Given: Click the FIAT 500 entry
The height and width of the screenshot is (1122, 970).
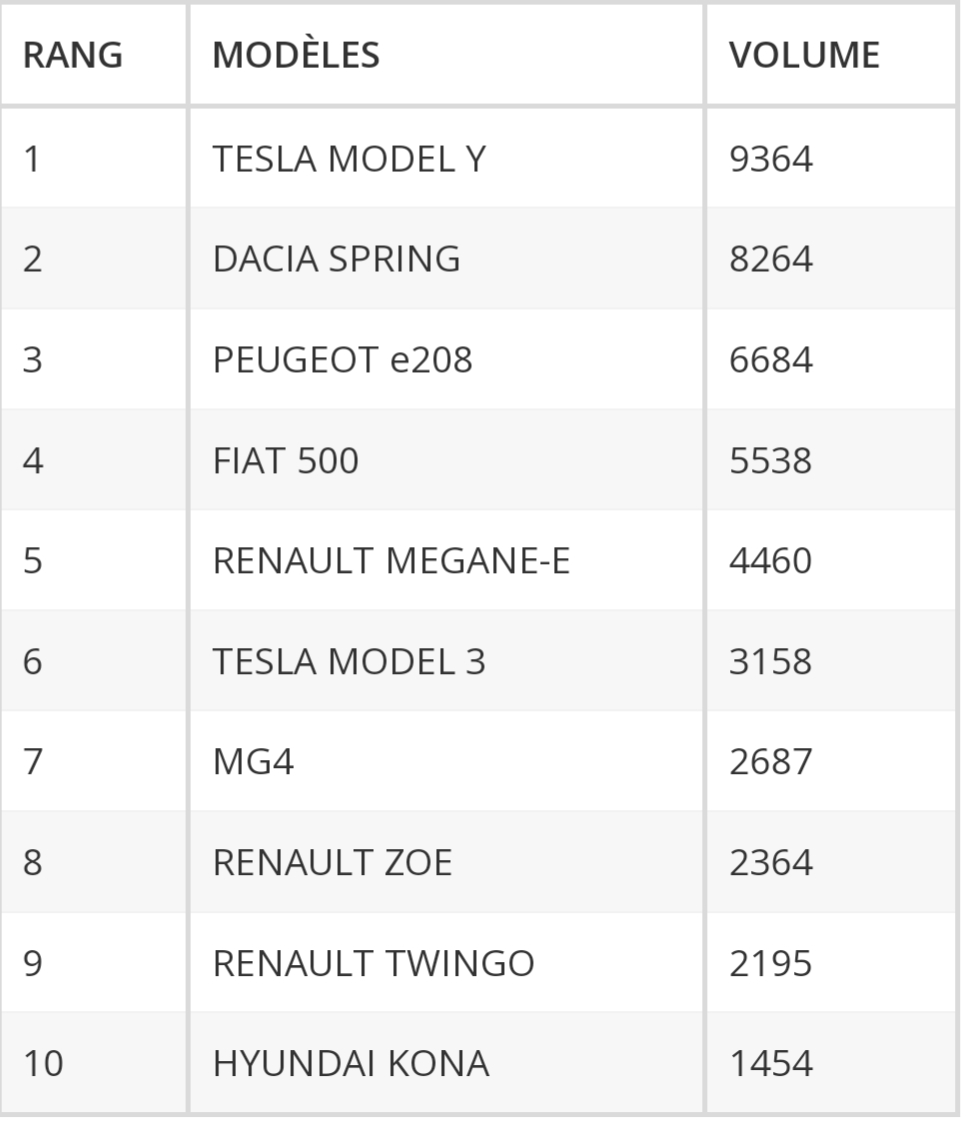Looking at the screenshot, I should click(x=285, y=460).
